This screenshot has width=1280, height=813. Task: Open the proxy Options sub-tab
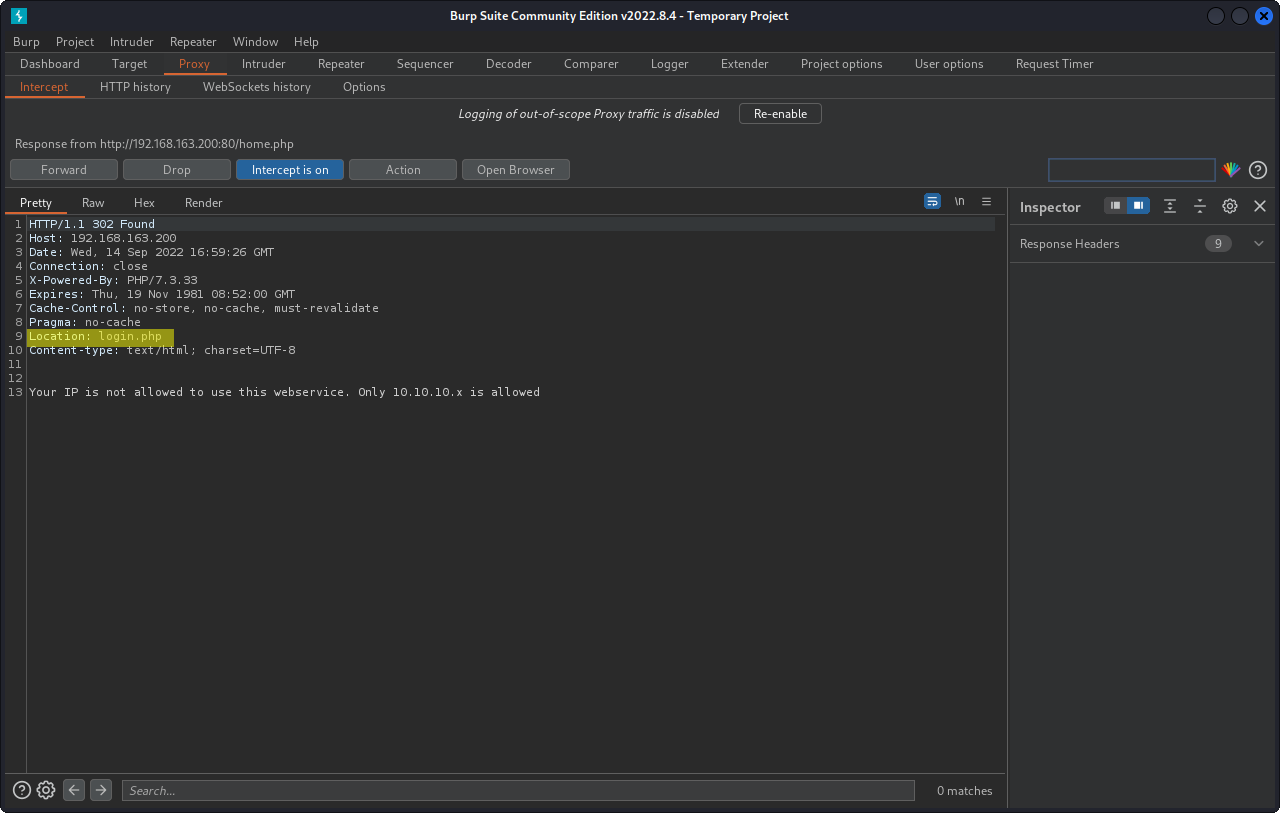click(x=364, y=87)
